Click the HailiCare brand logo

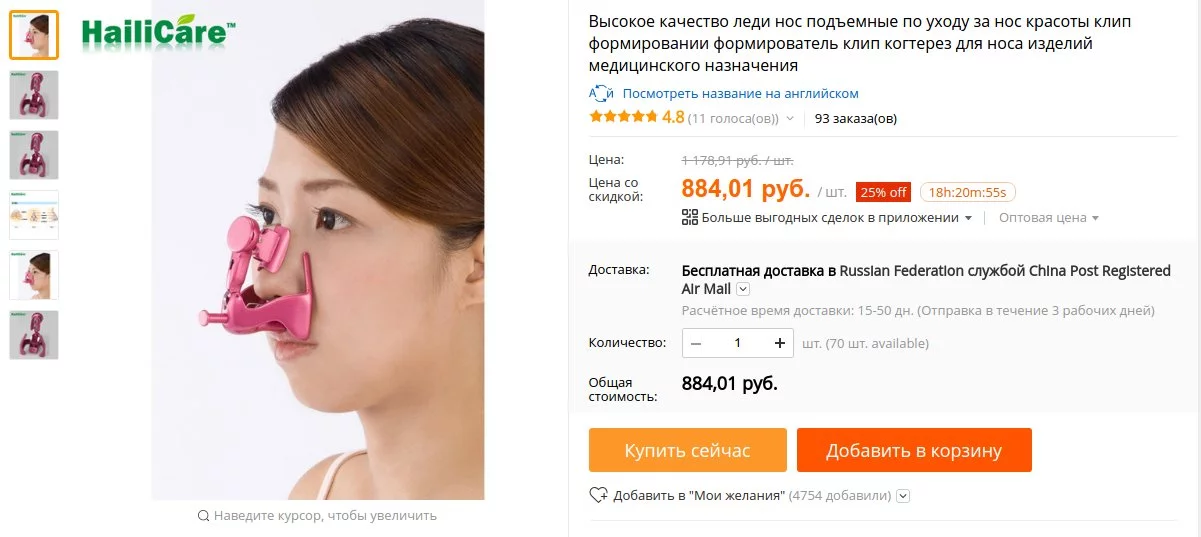(159, 34)
